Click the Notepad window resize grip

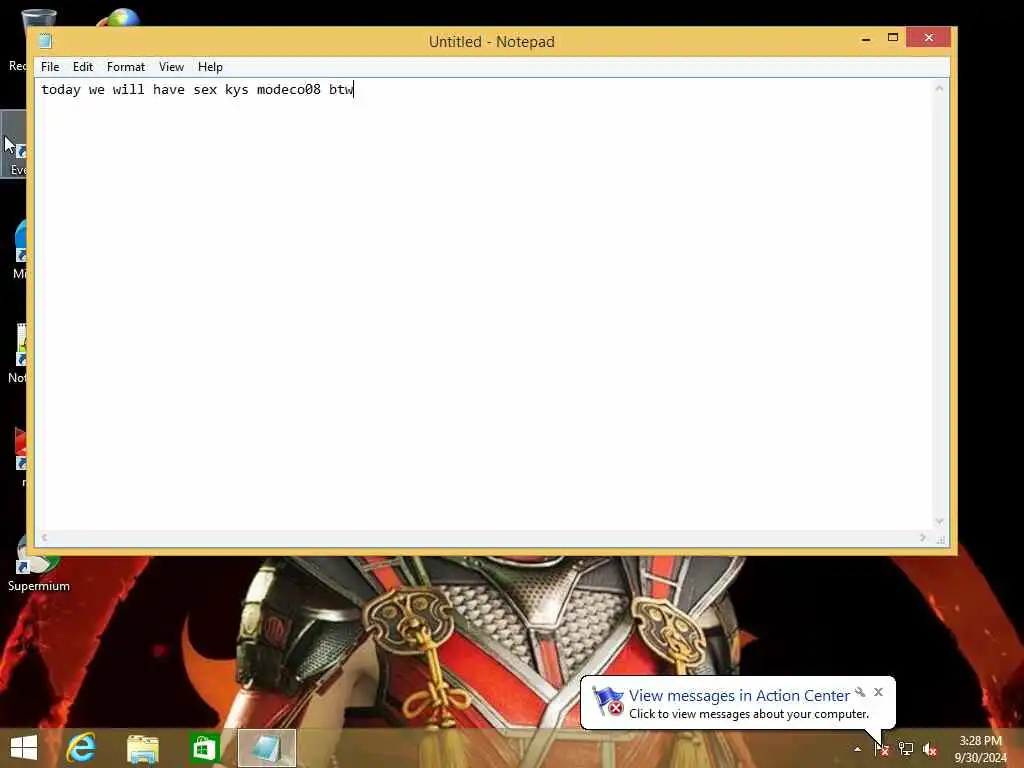pos(941,539)
